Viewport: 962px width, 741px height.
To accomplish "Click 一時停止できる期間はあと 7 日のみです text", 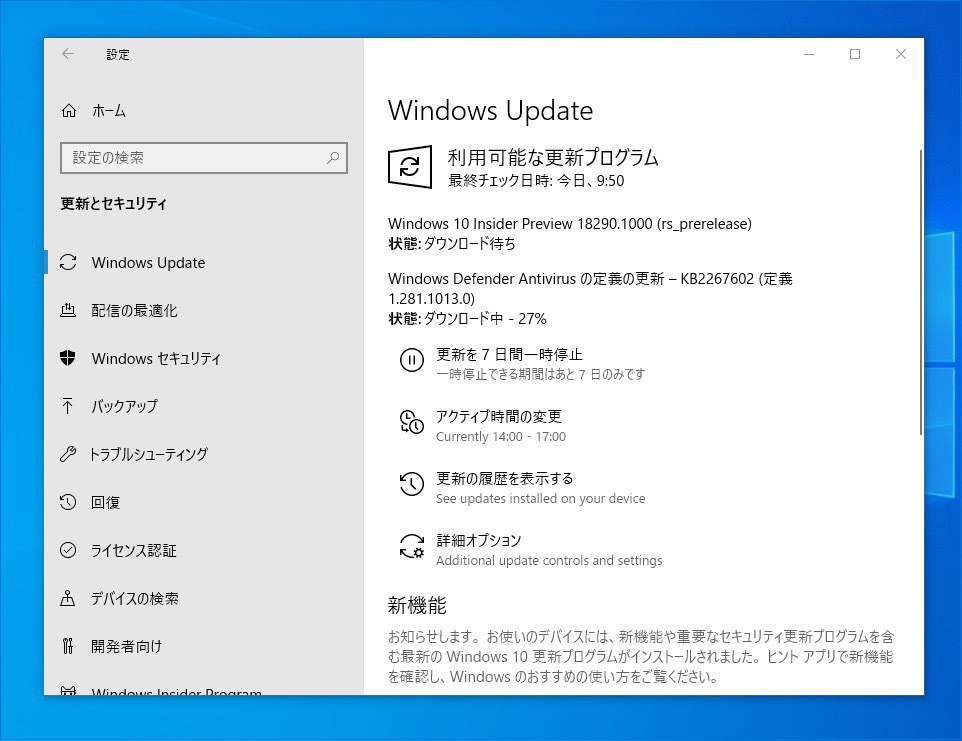I will point(541,374).
